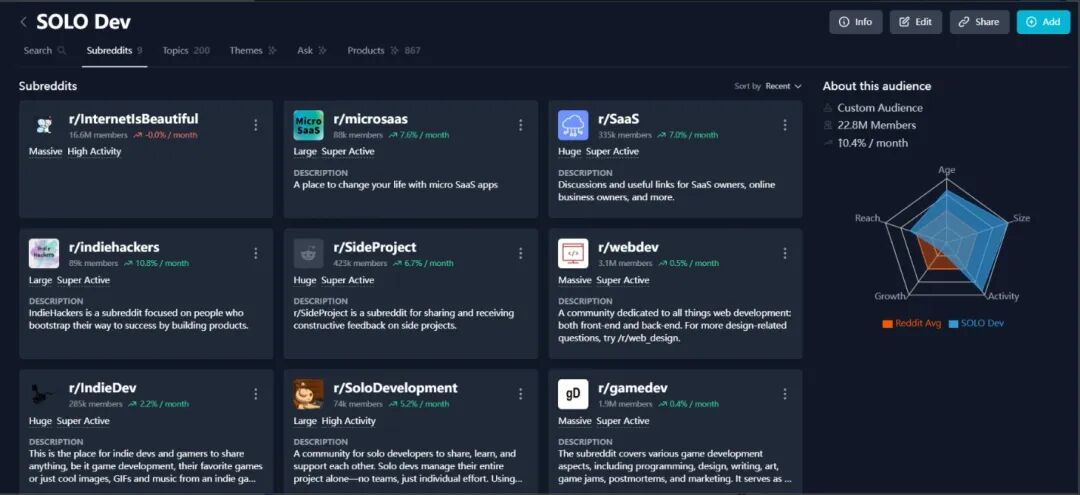
Task: Click the r/InternetIsBeautiful subreddit title
Action: coord(134,118)
